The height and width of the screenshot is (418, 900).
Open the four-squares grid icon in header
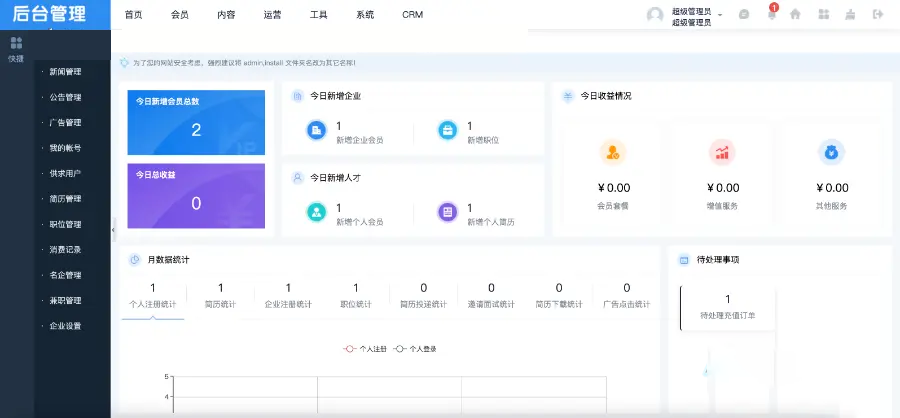coord(823,15)
